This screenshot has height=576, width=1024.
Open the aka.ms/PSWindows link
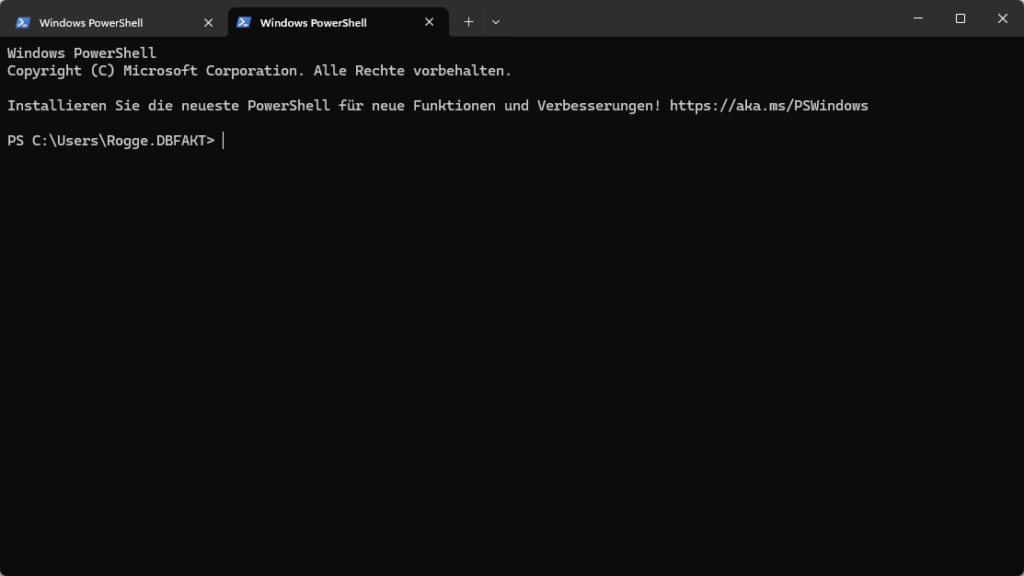(768, 105)
